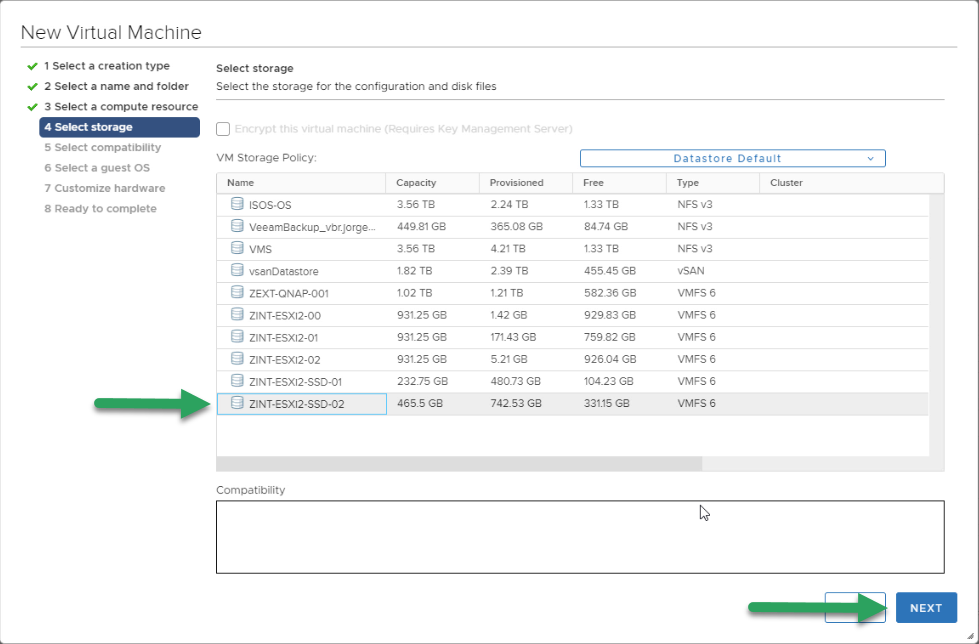Select the VeeamBackup_vbr.jorge... datastore name
This screenshot has height=644, width=979.
pyautogui.click(x=312, y=227)
